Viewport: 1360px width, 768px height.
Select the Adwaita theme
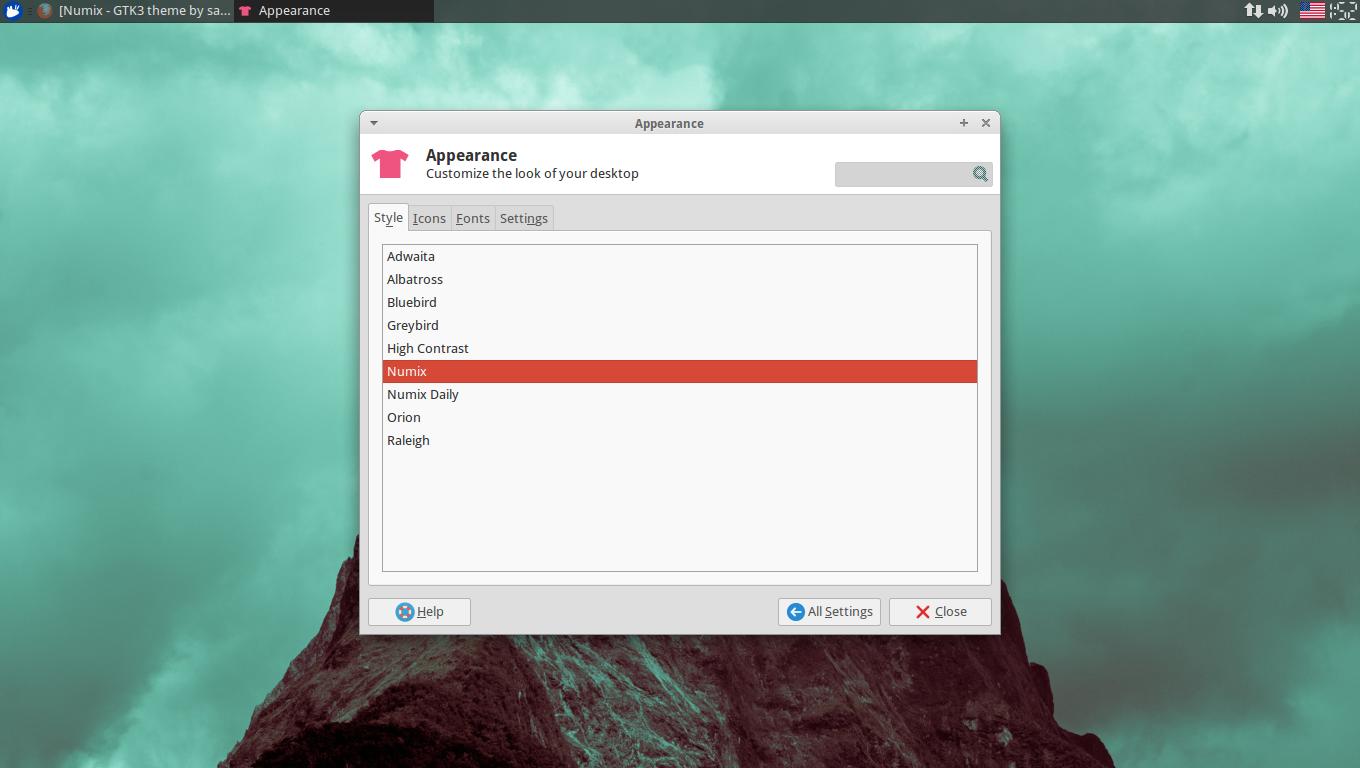(680, 256)
